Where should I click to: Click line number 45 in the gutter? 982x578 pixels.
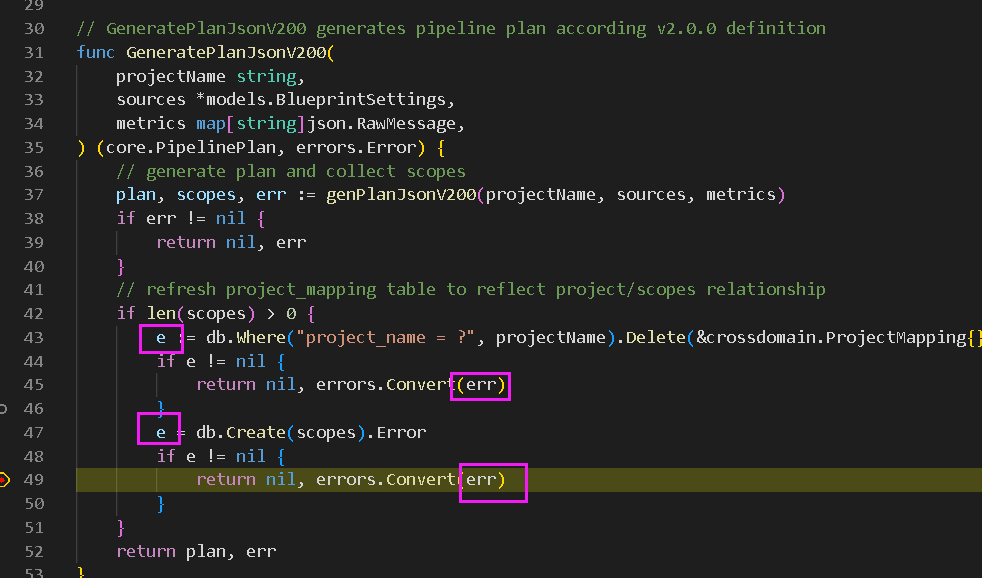point(34,384)
